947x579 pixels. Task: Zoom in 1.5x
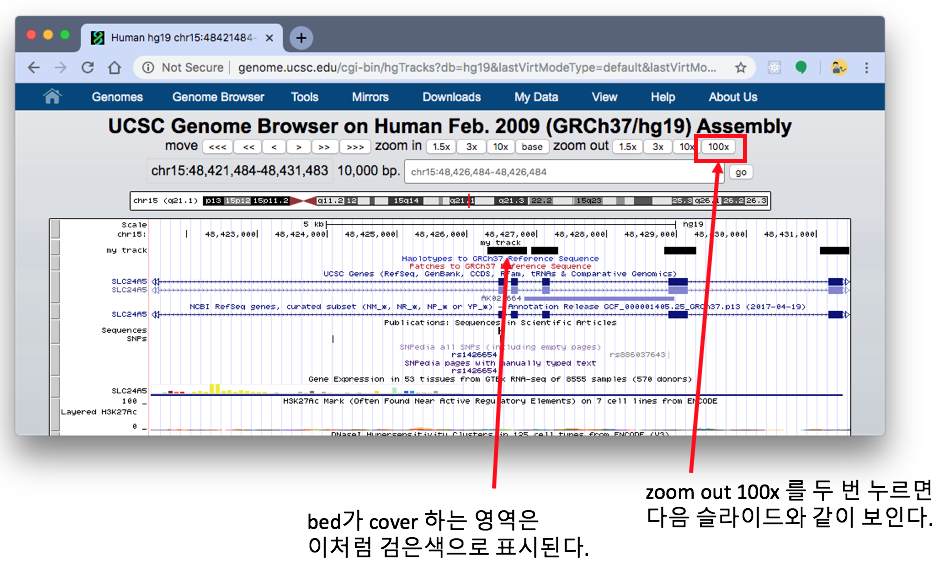pos(441,147)
